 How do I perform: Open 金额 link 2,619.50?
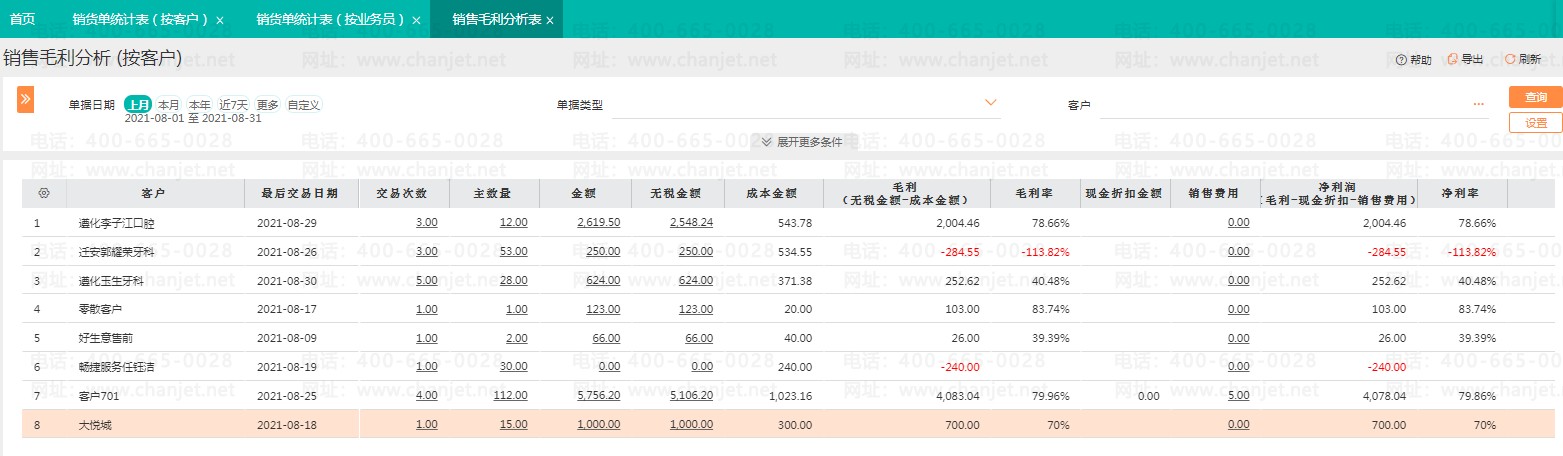598,222
